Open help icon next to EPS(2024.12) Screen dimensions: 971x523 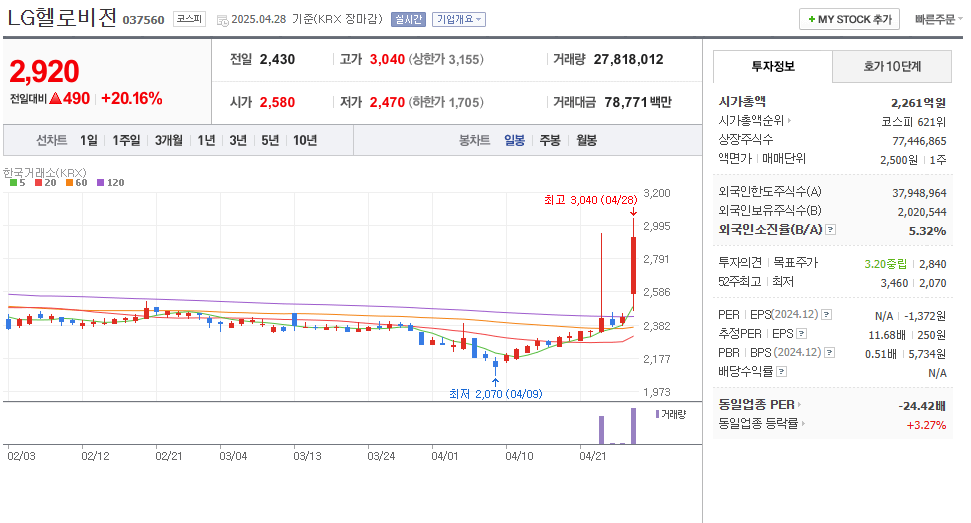point(827,315)
